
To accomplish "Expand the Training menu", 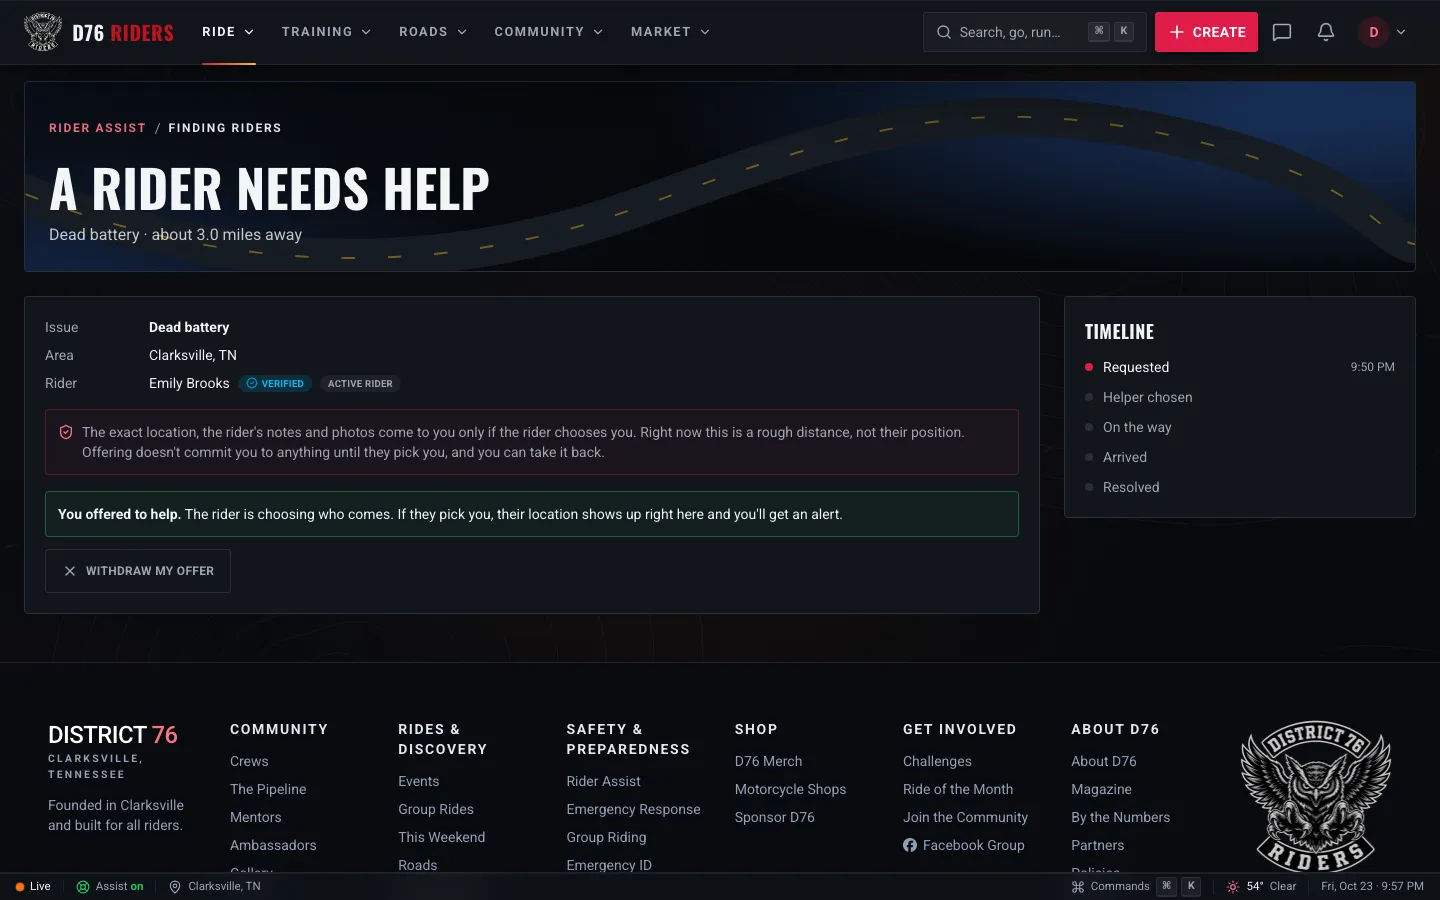I will click(x=326, y=32).
